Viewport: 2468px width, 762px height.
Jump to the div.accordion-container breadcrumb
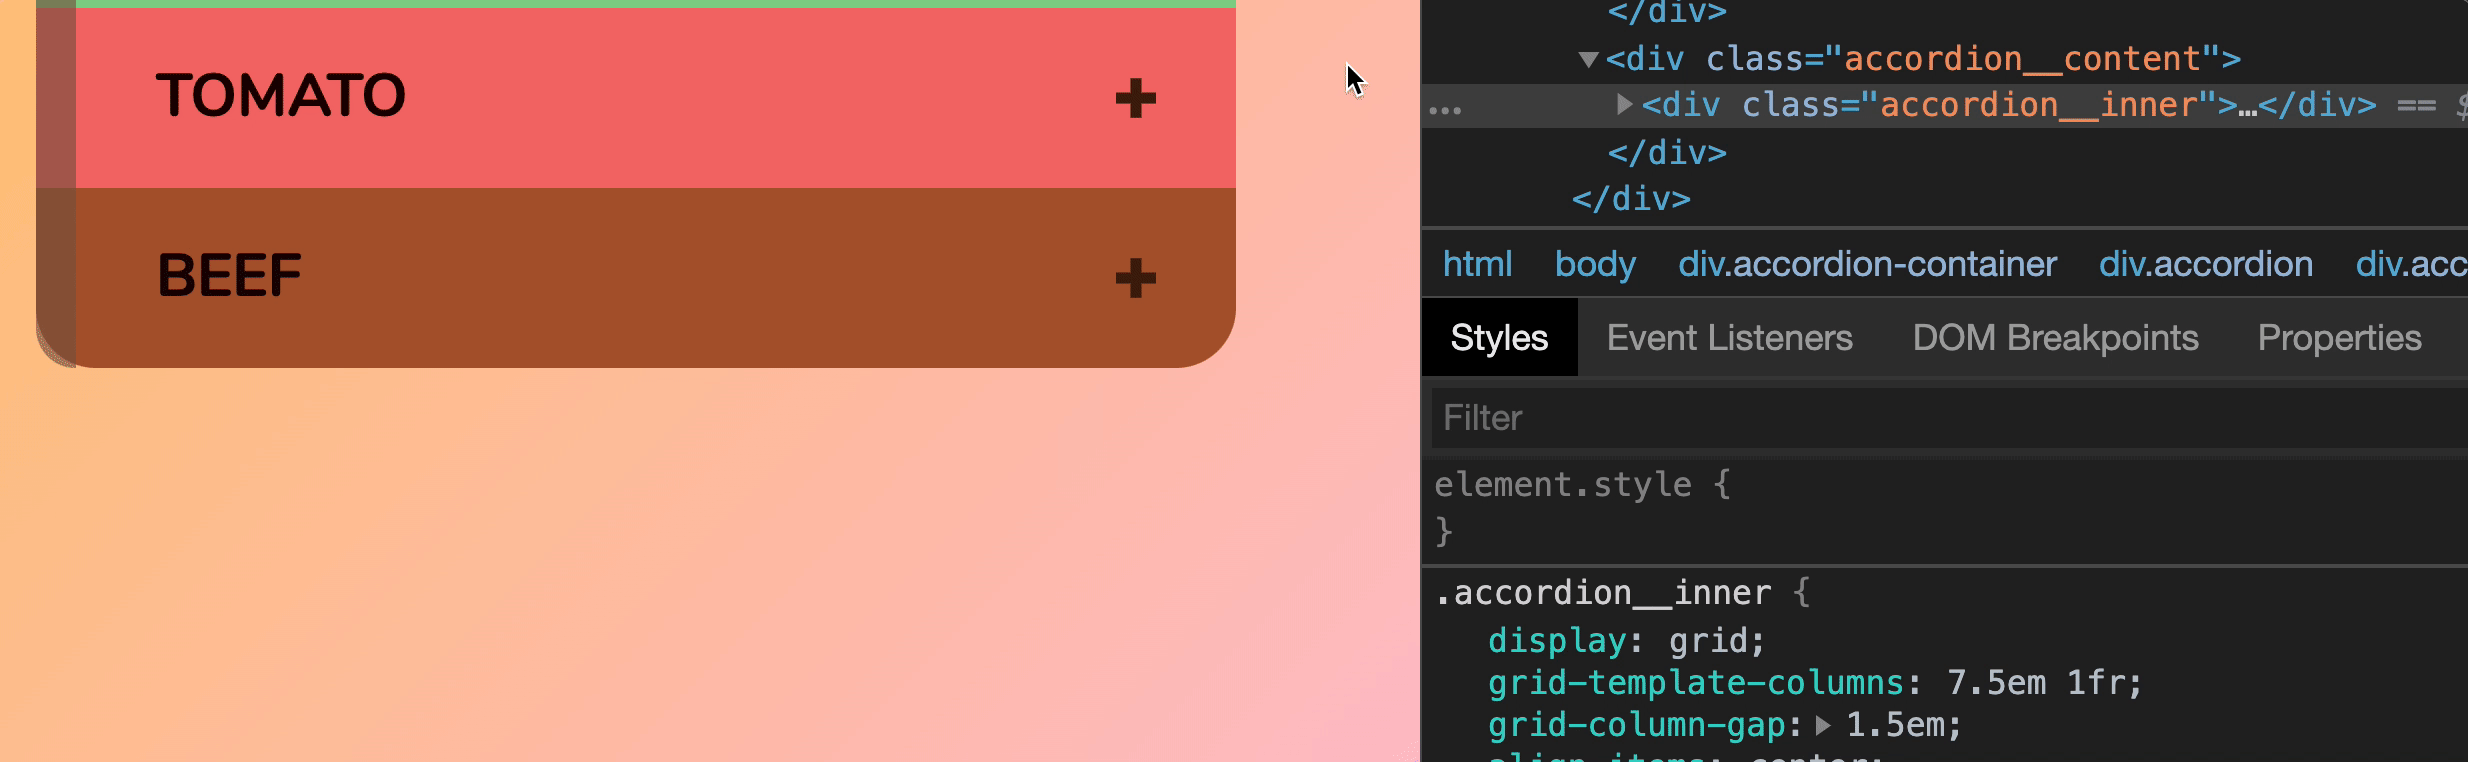click(1867, 264)
